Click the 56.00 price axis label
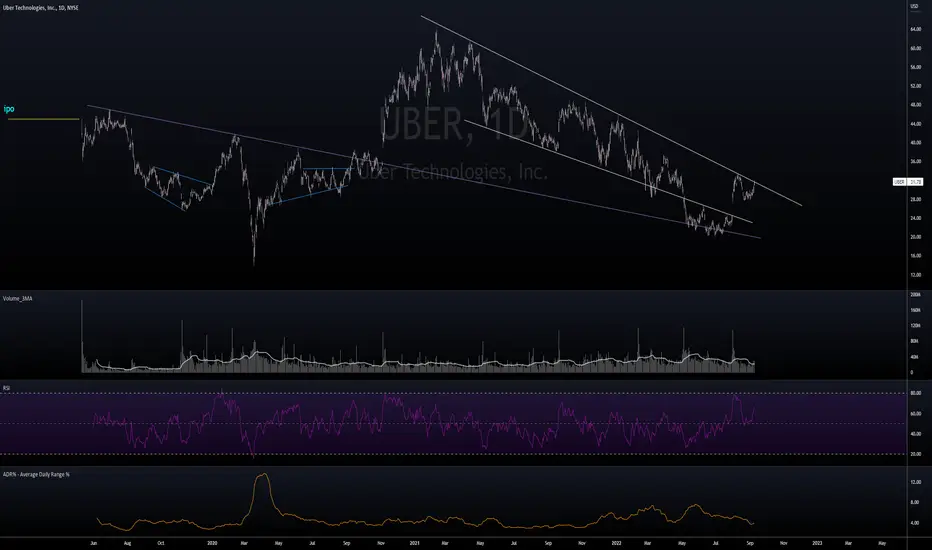This screenshot has height=550, width=932. point(915,67)
